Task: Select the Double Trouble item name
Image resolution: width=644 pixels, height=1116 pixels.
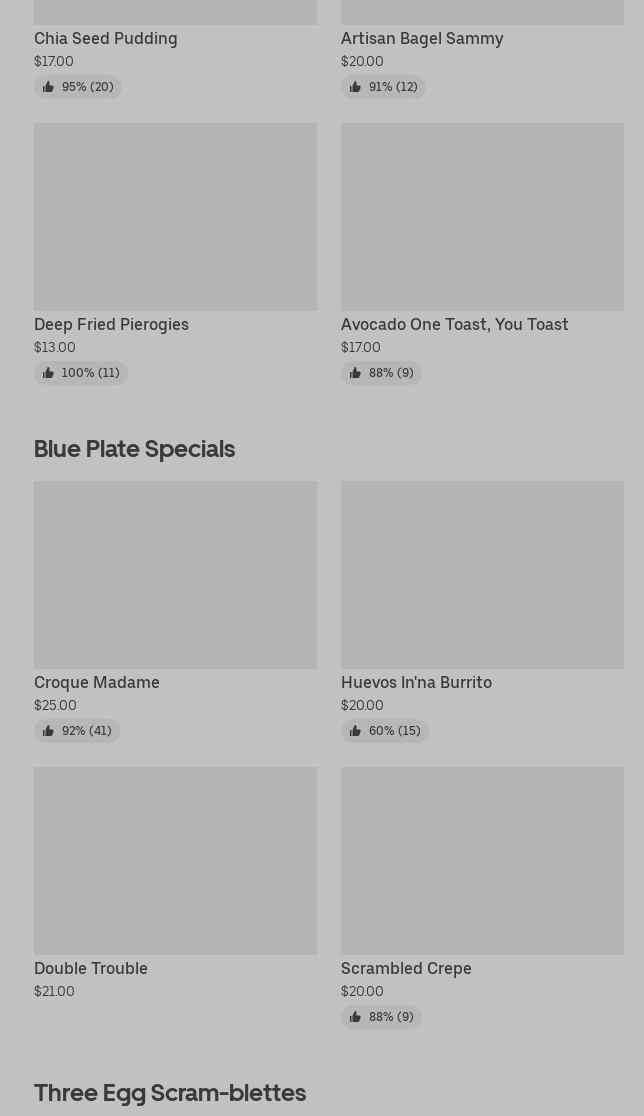Action: click(x=90, y=968)
